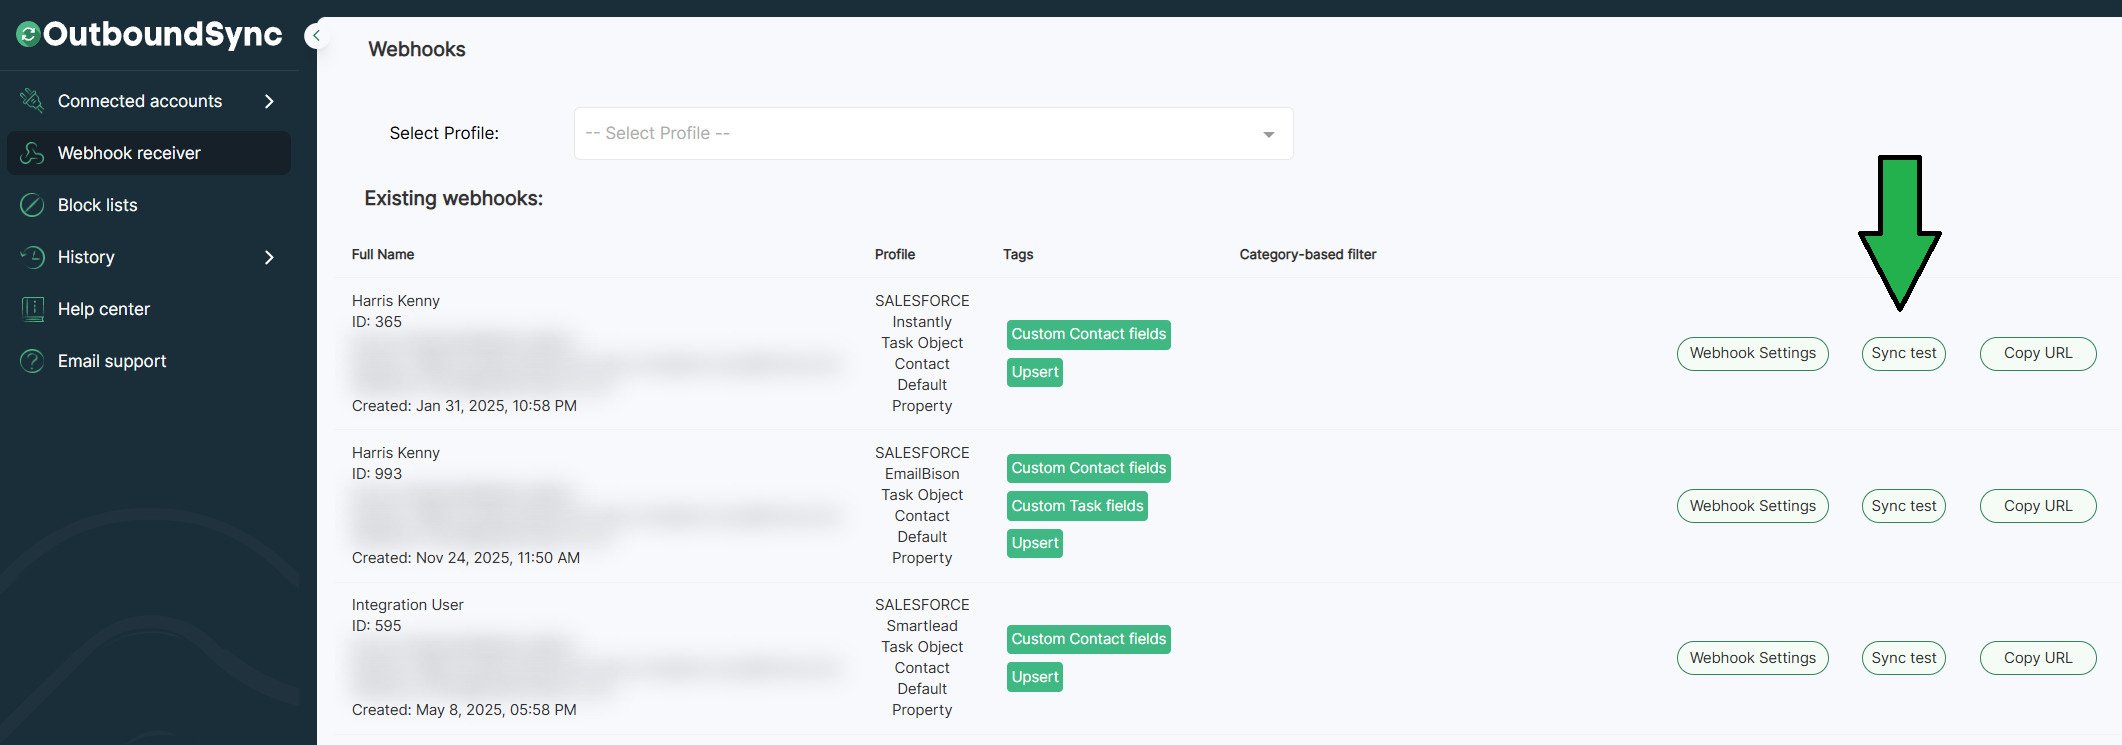Click Custom Task fields tag
Screen dimensions: 2122x745
(1077, 506)
